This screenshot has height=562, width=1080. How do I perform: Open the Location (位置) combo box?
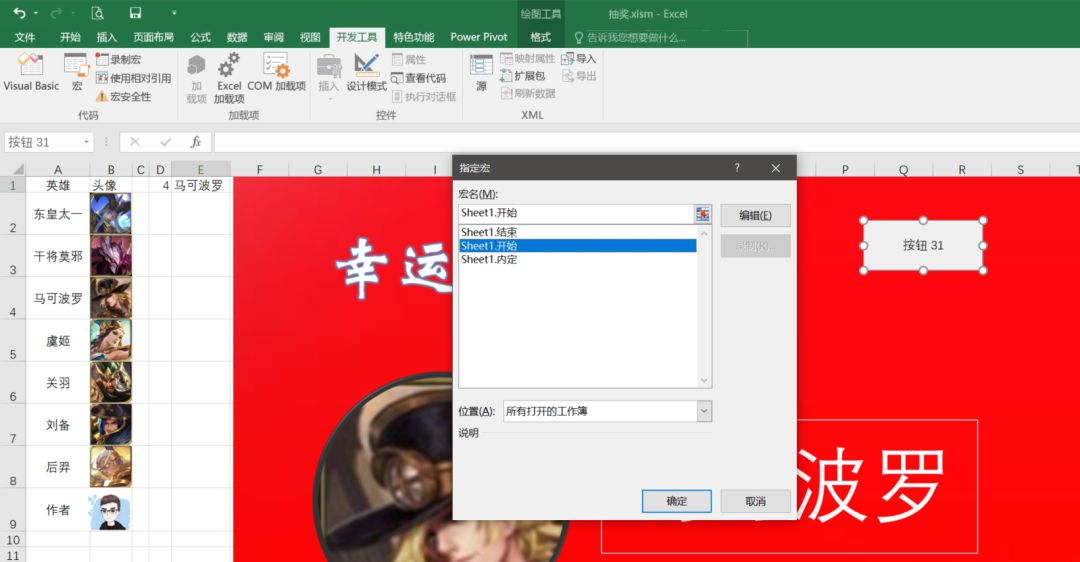tap(607, 411)
